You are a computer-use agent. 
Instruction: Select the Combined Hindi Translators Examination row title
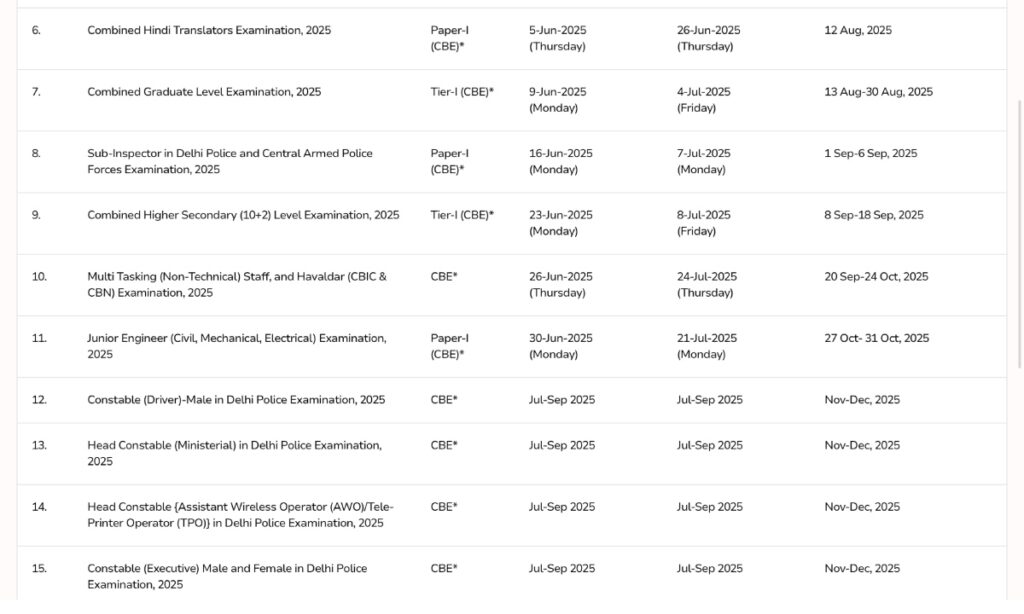[209, 31]
